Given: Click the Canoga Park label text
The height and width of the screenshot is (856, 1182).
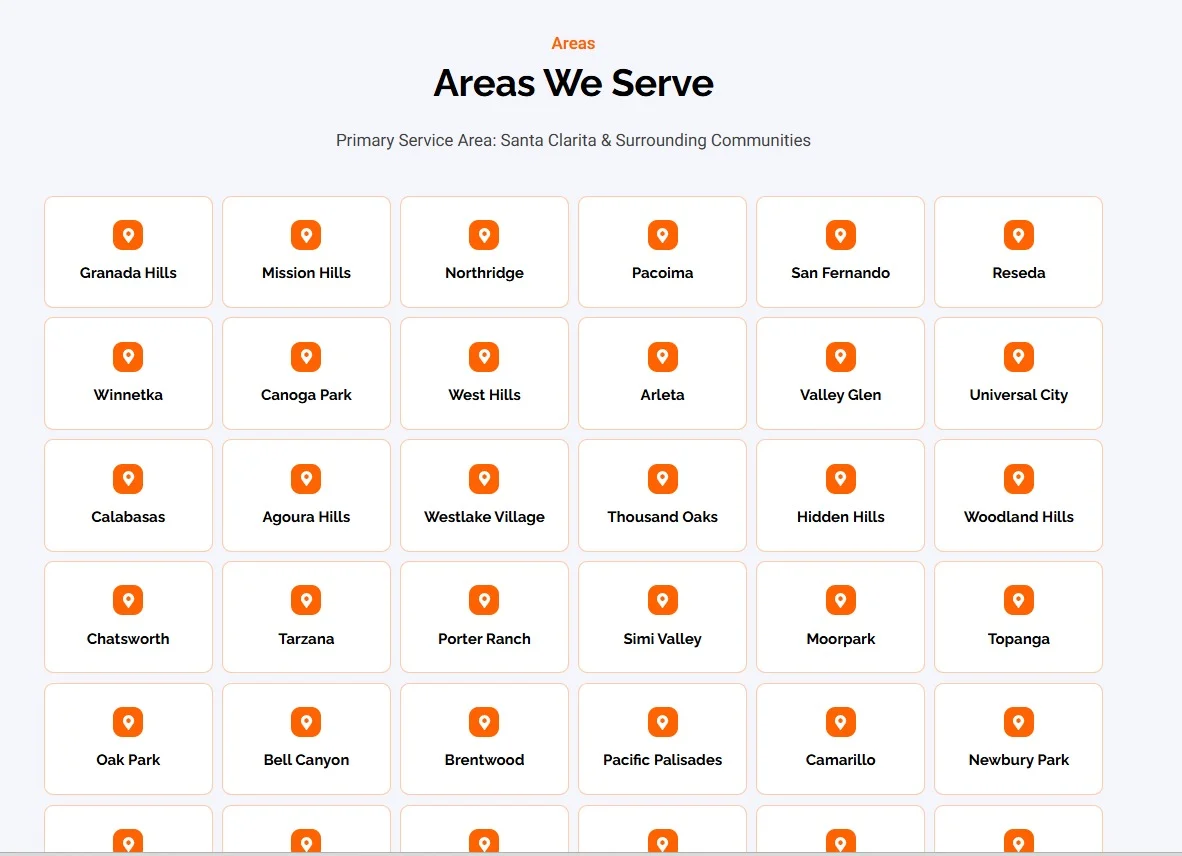Looking at the screenshot, I should [306, 396].
